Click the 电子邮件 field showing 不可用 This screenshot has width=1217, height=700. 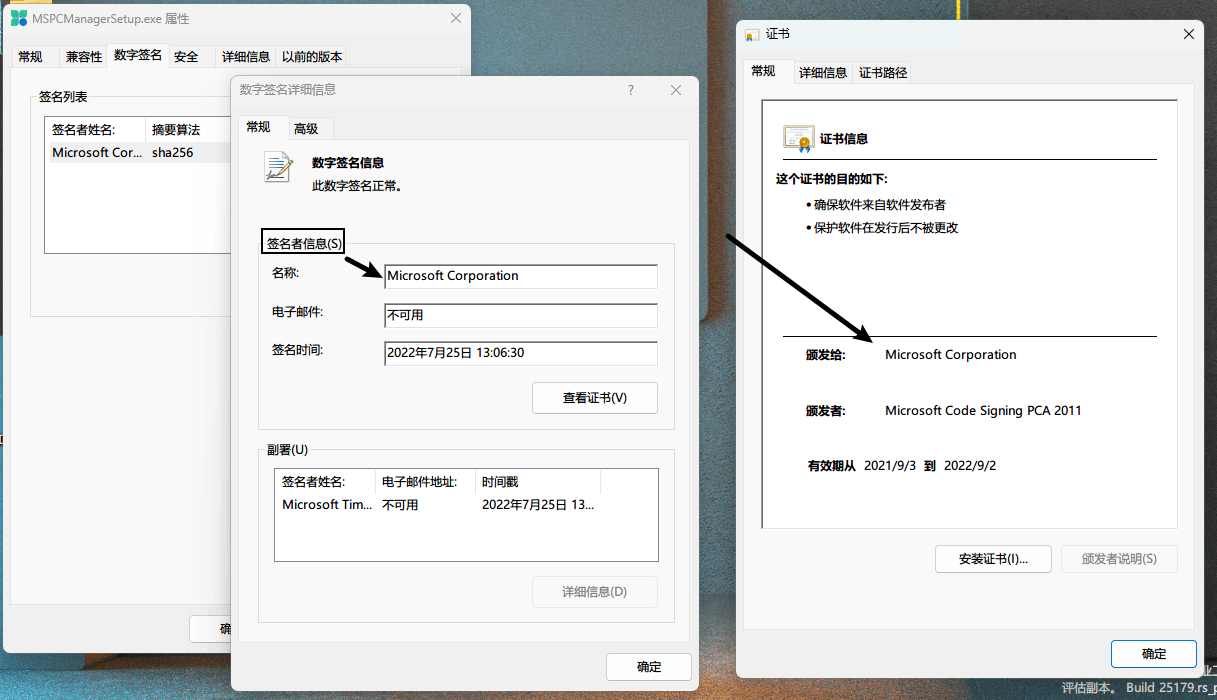click(521, 315)
